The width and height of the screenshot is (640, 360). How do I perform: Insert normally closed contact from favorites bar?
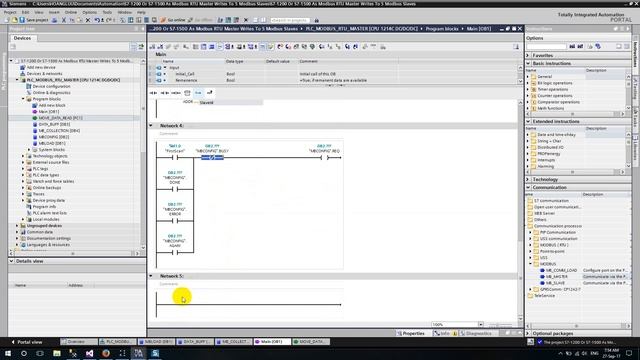(x=164, y=93)
